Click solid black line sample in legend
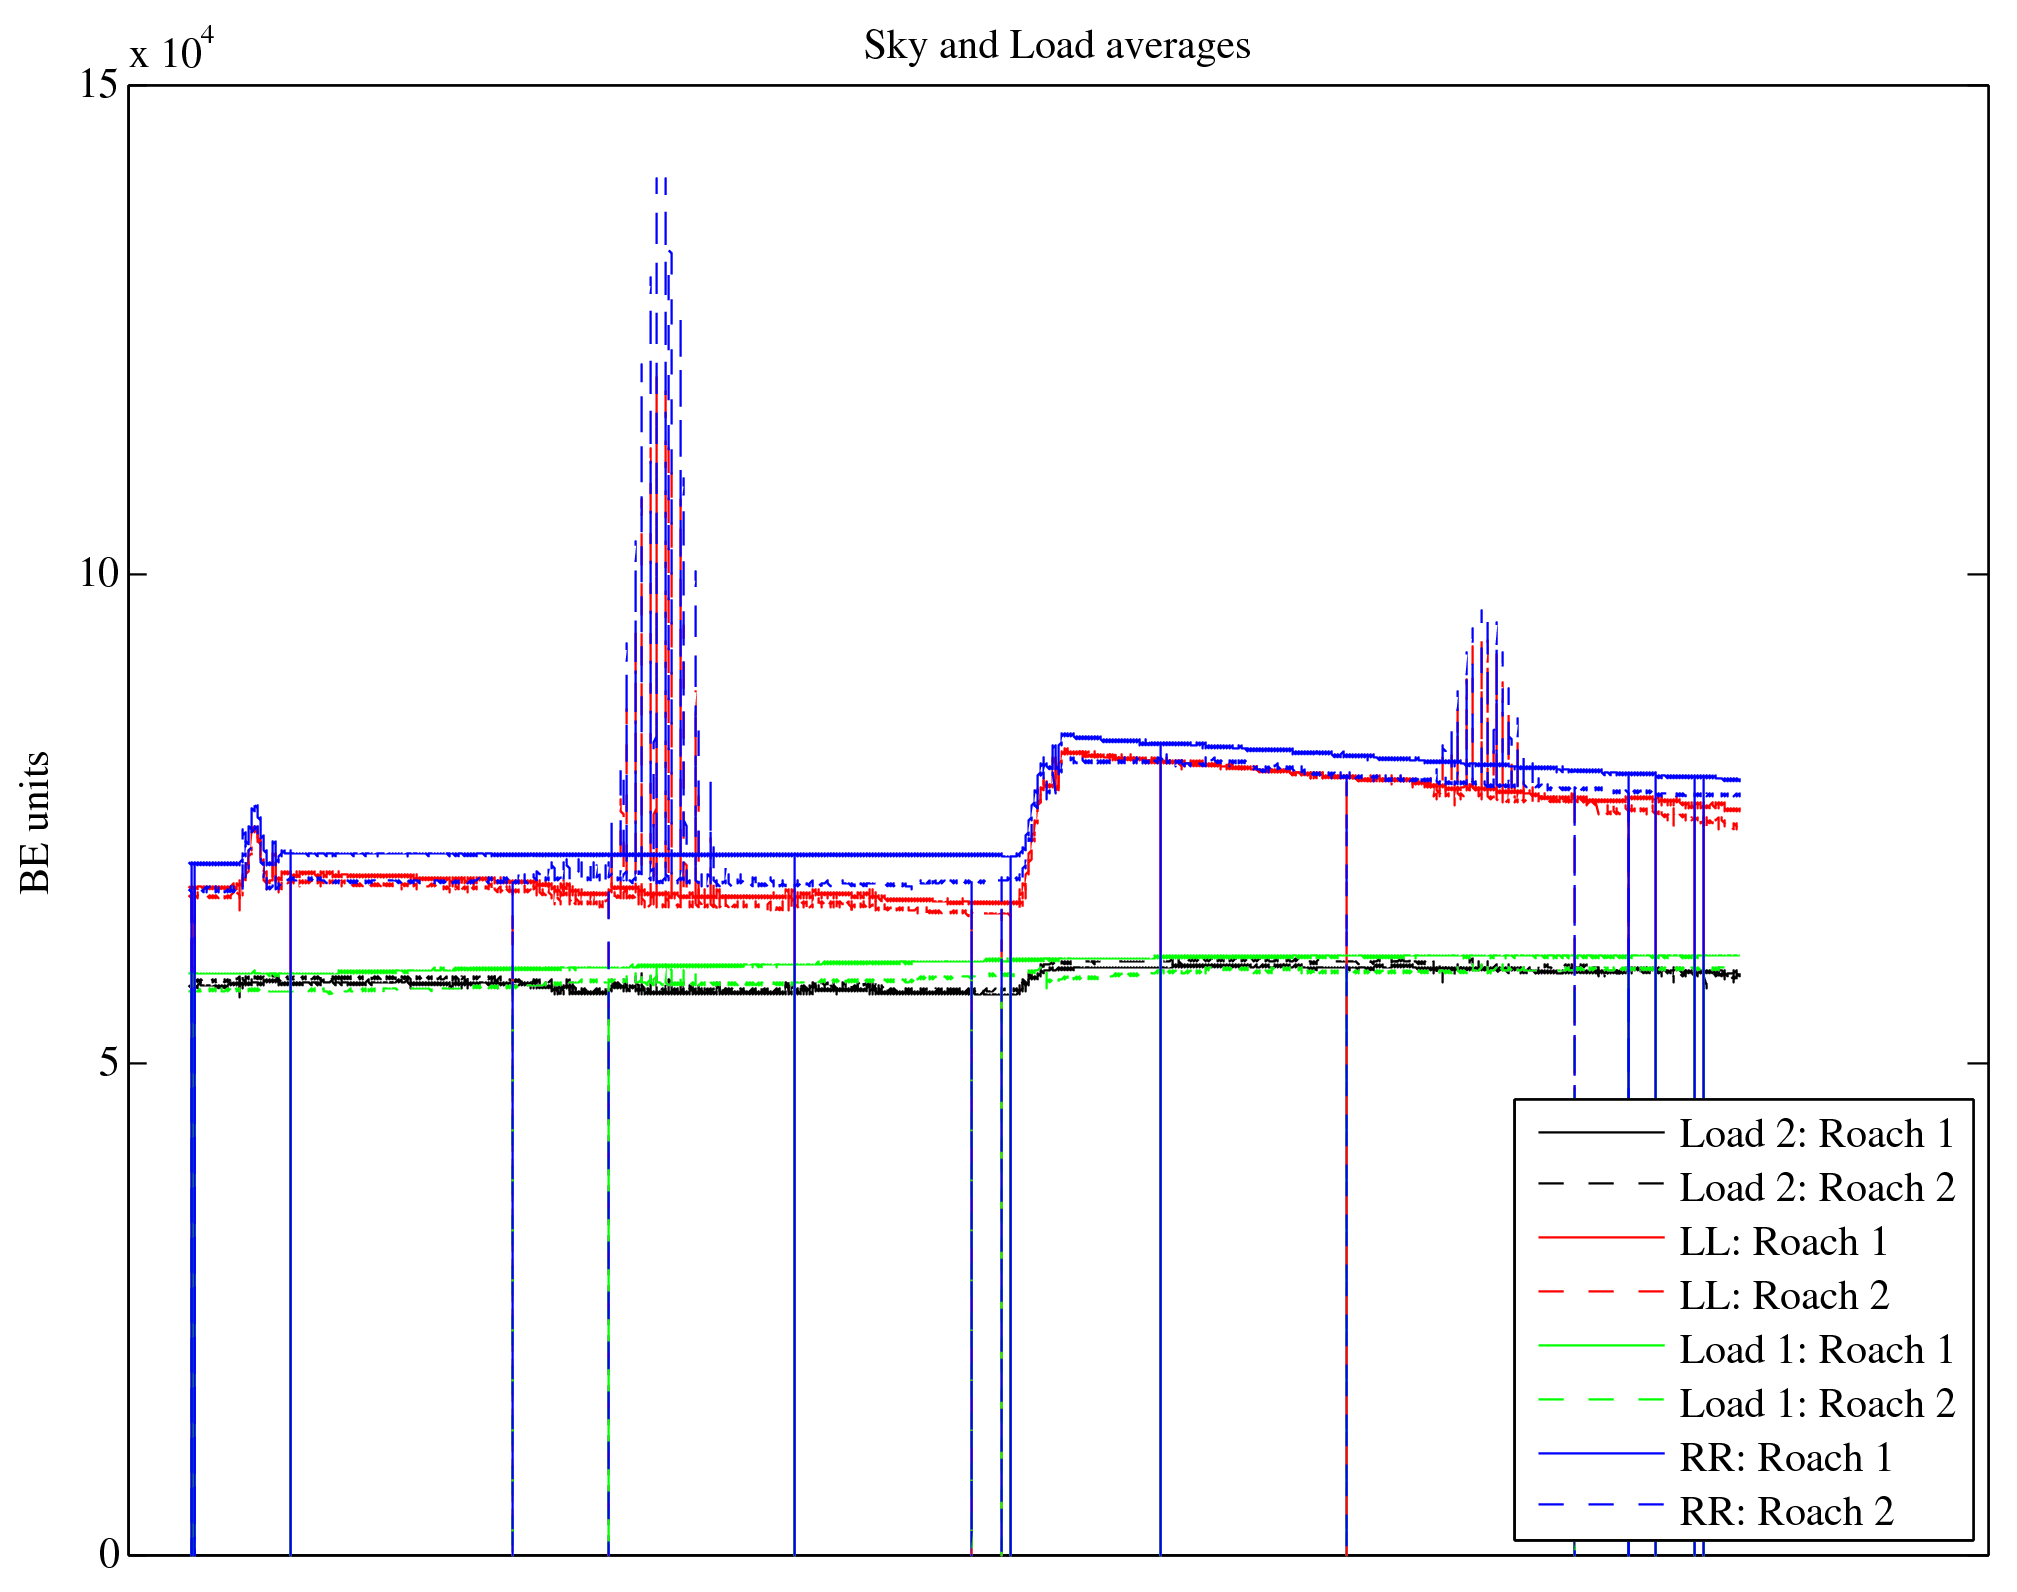 click(1600, 1132)
